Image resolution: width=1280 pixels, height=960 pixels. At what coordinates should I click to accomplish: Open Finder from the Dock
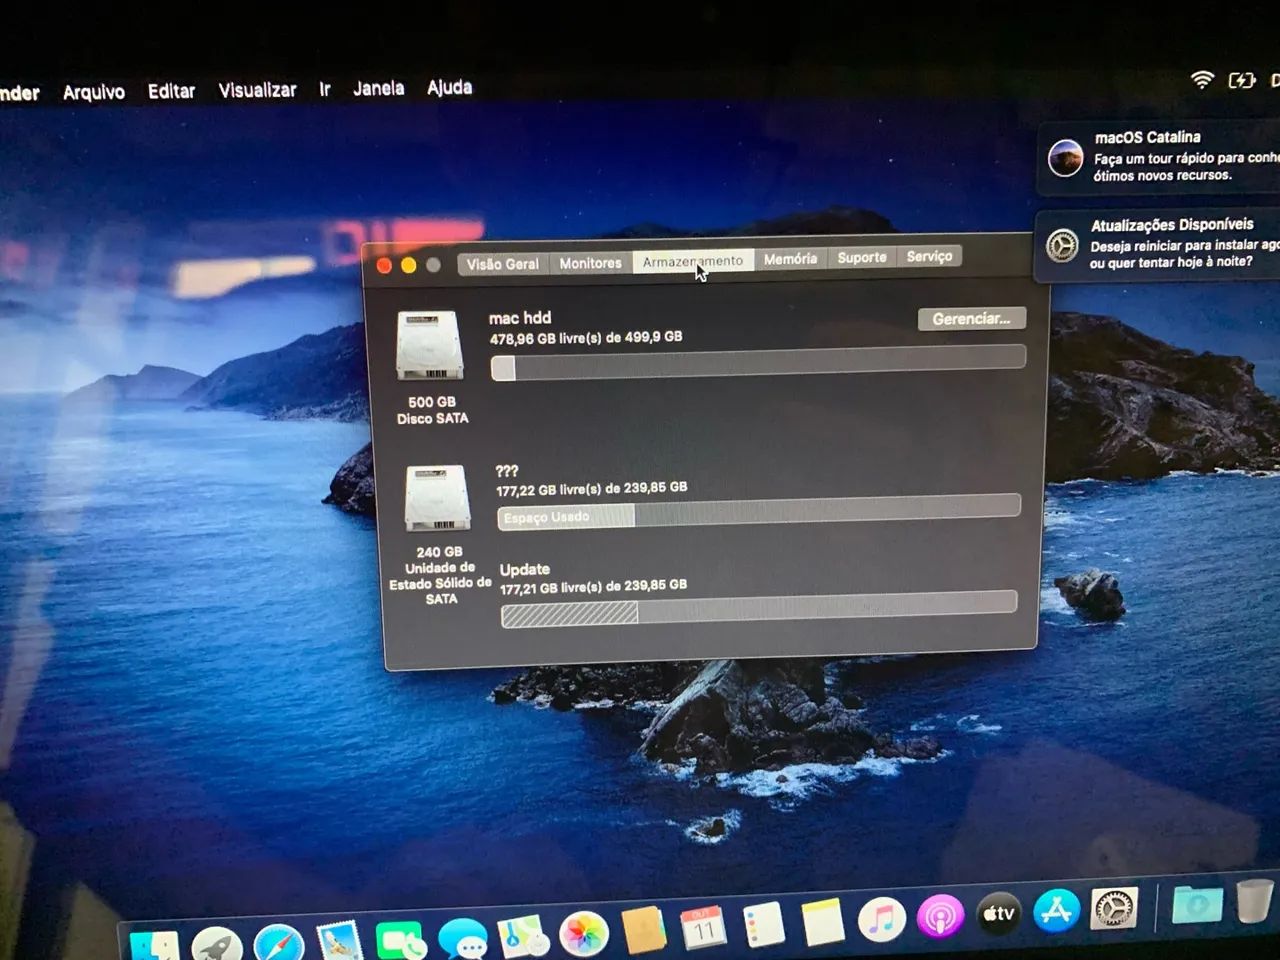point(156,945)
